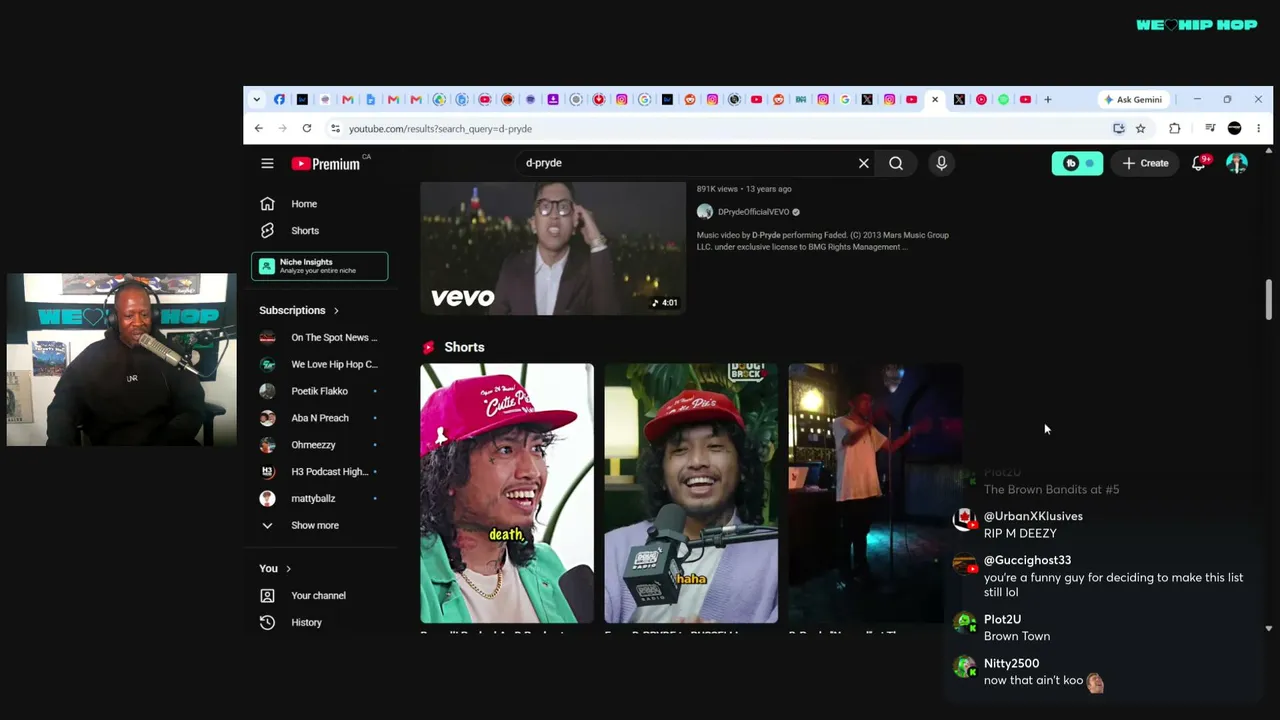Open the Chrome profile avatar
The width and height of the screenshot is (1280, 720).
[1234, 128]
